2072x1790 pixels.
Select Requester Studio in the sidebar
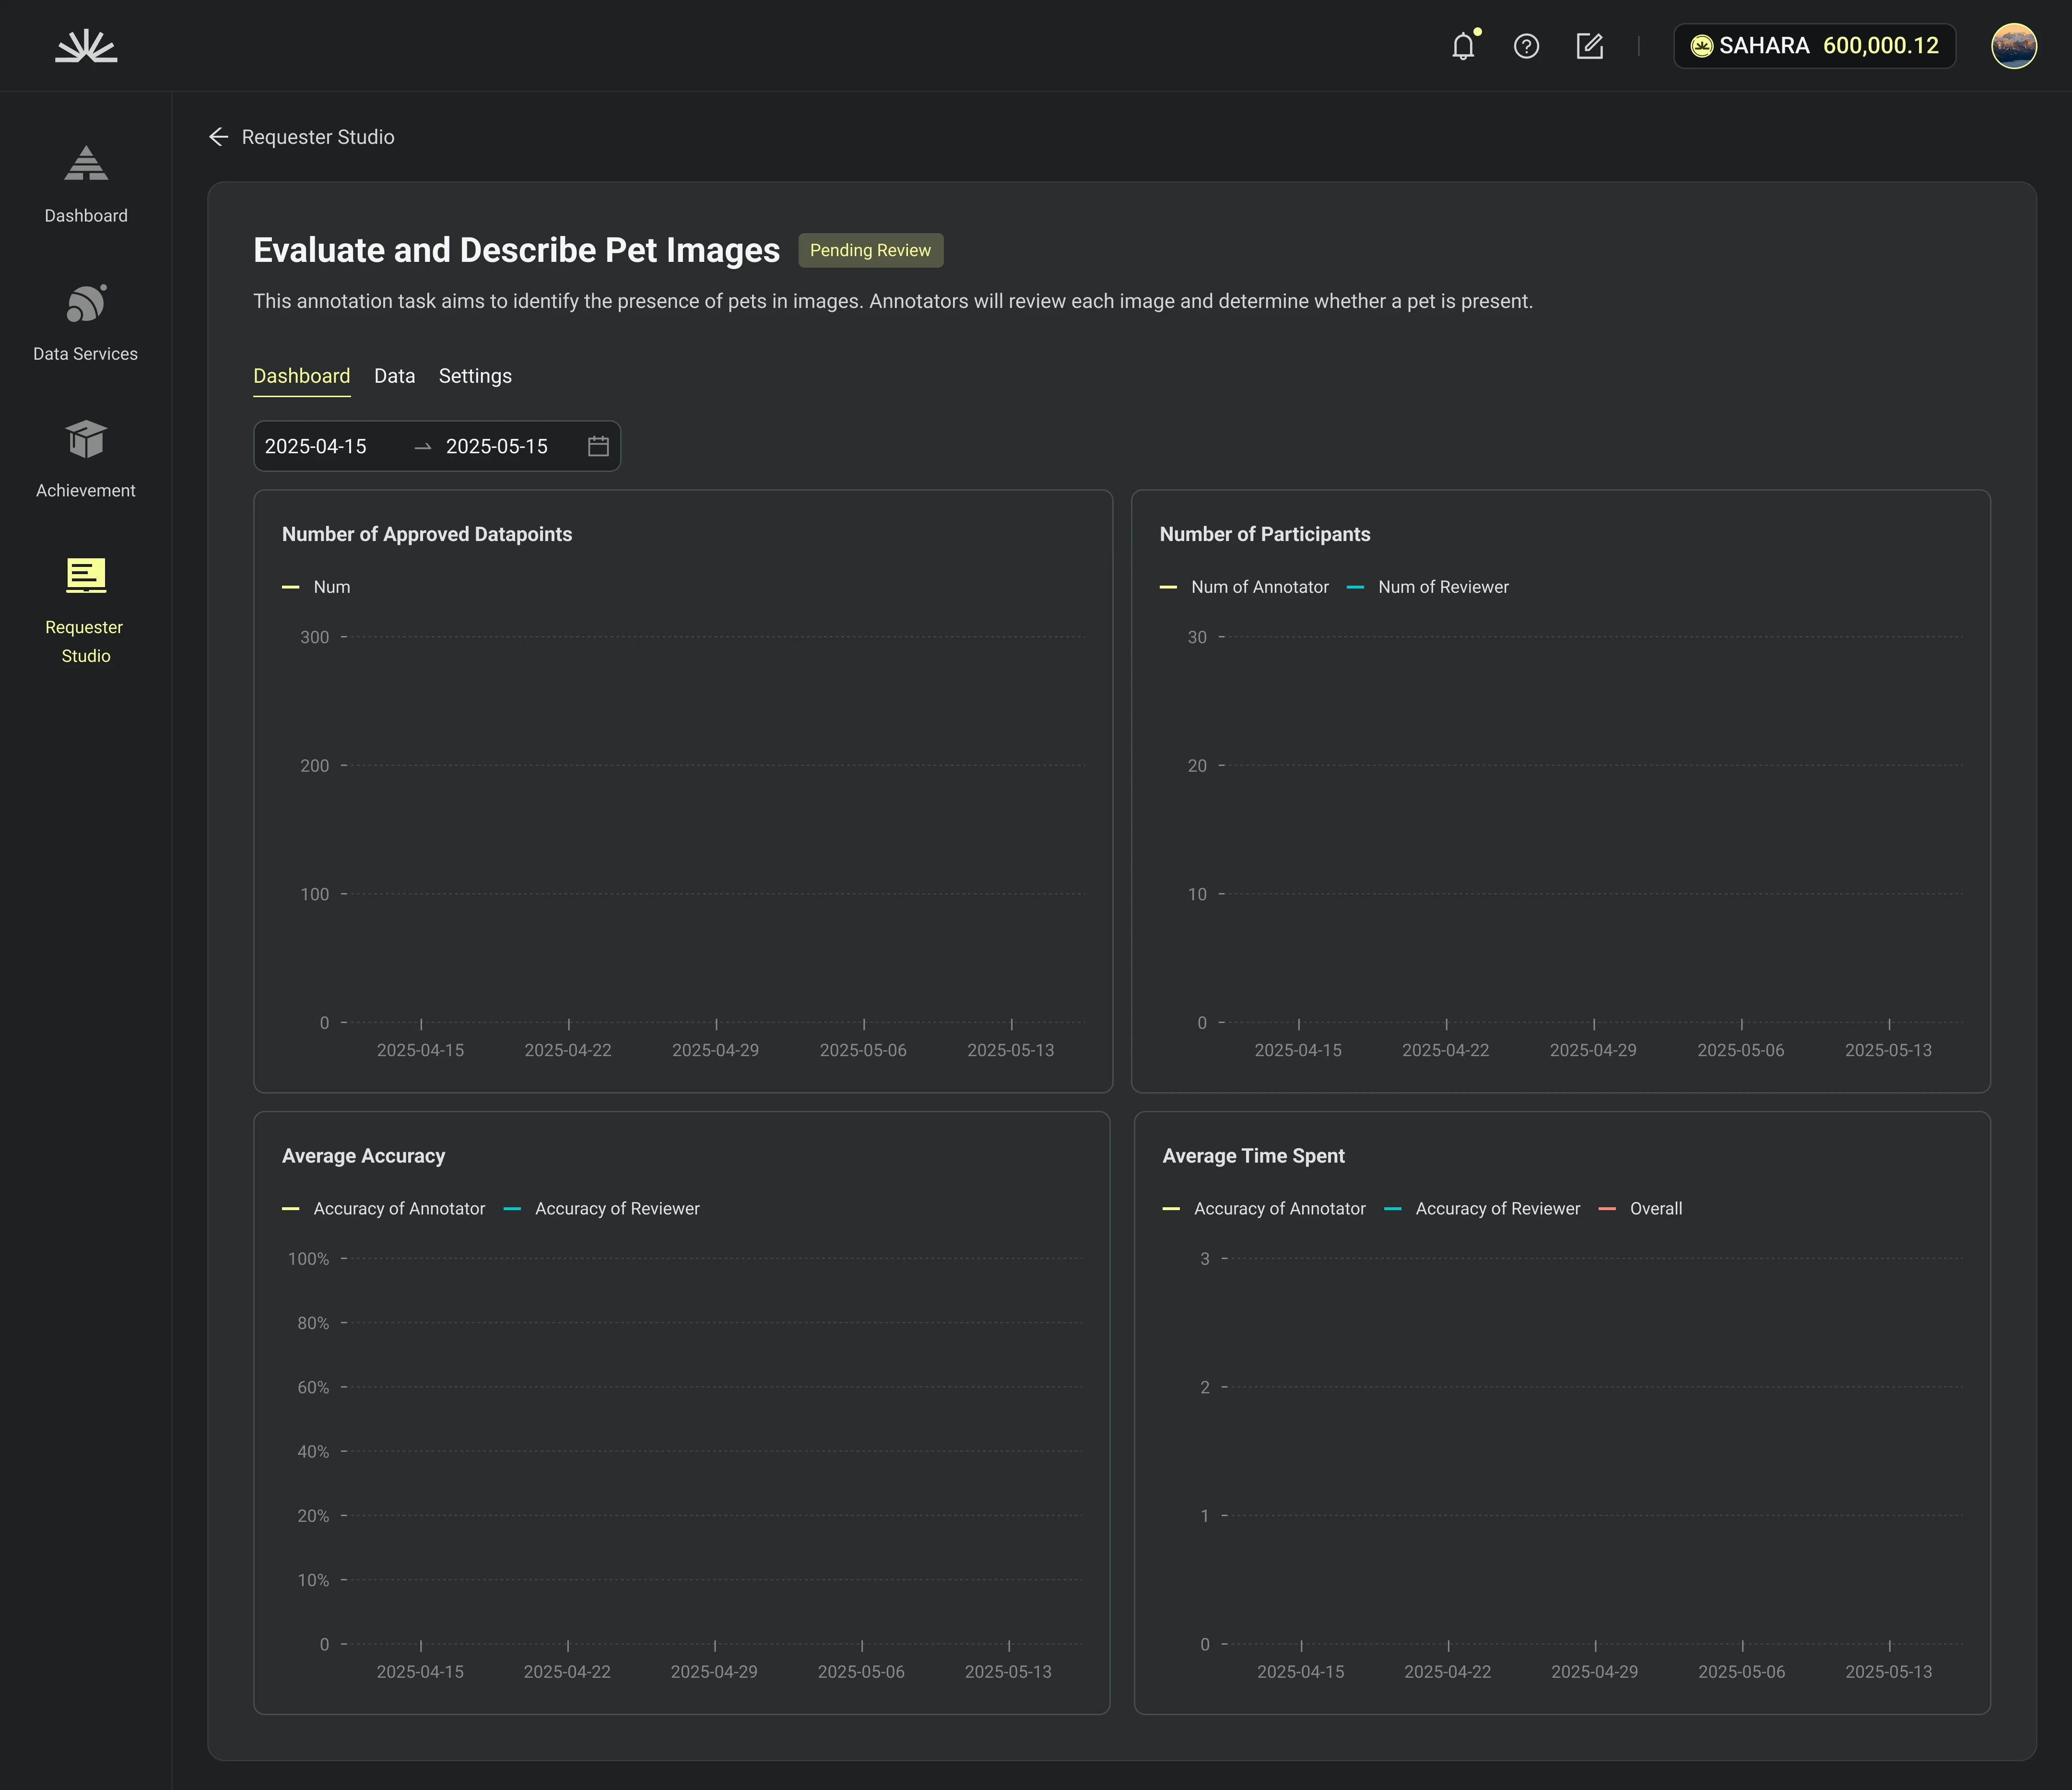coord(86,610)
